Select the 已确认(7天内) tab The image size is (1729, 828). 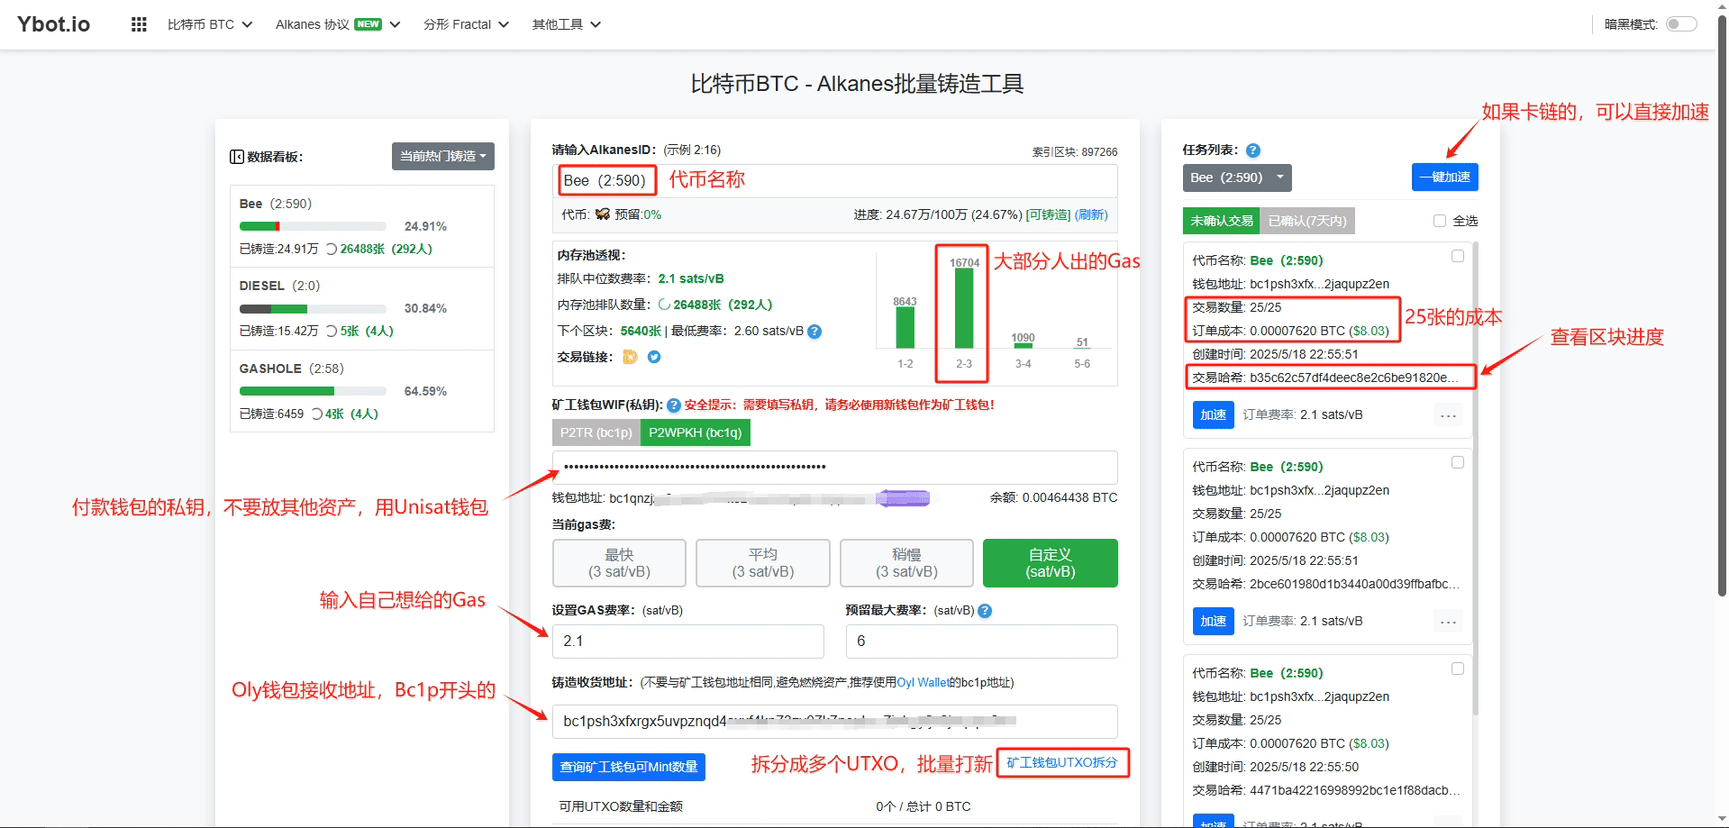coord(1307,221)
